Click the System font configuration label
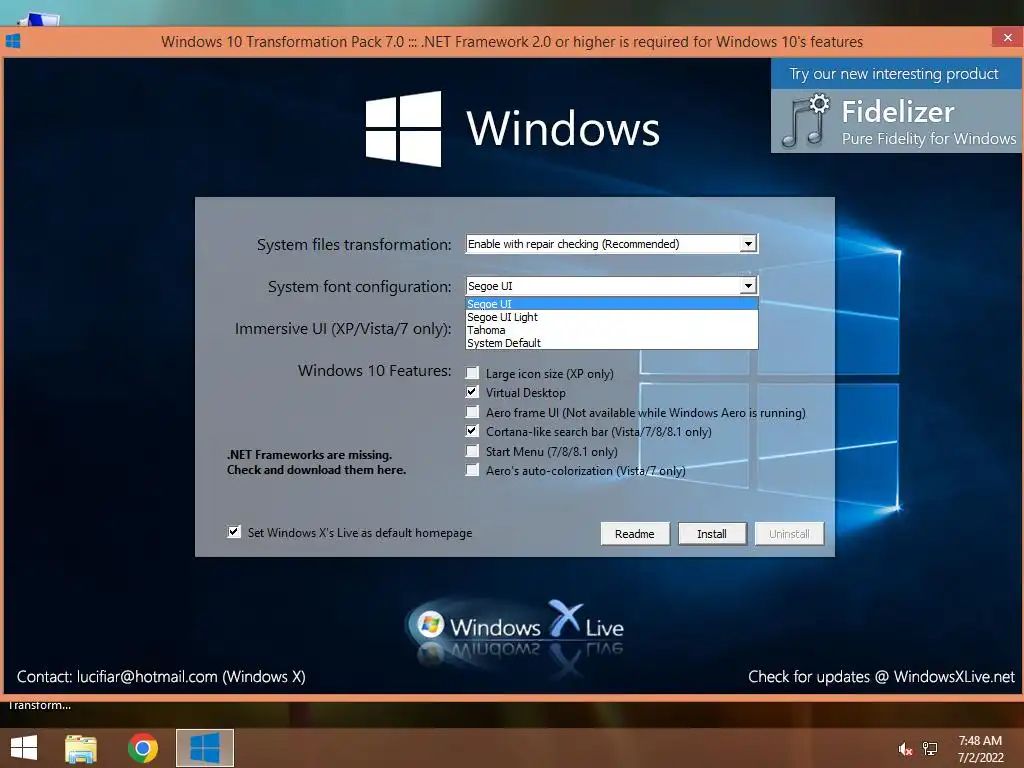 point(359,287)
